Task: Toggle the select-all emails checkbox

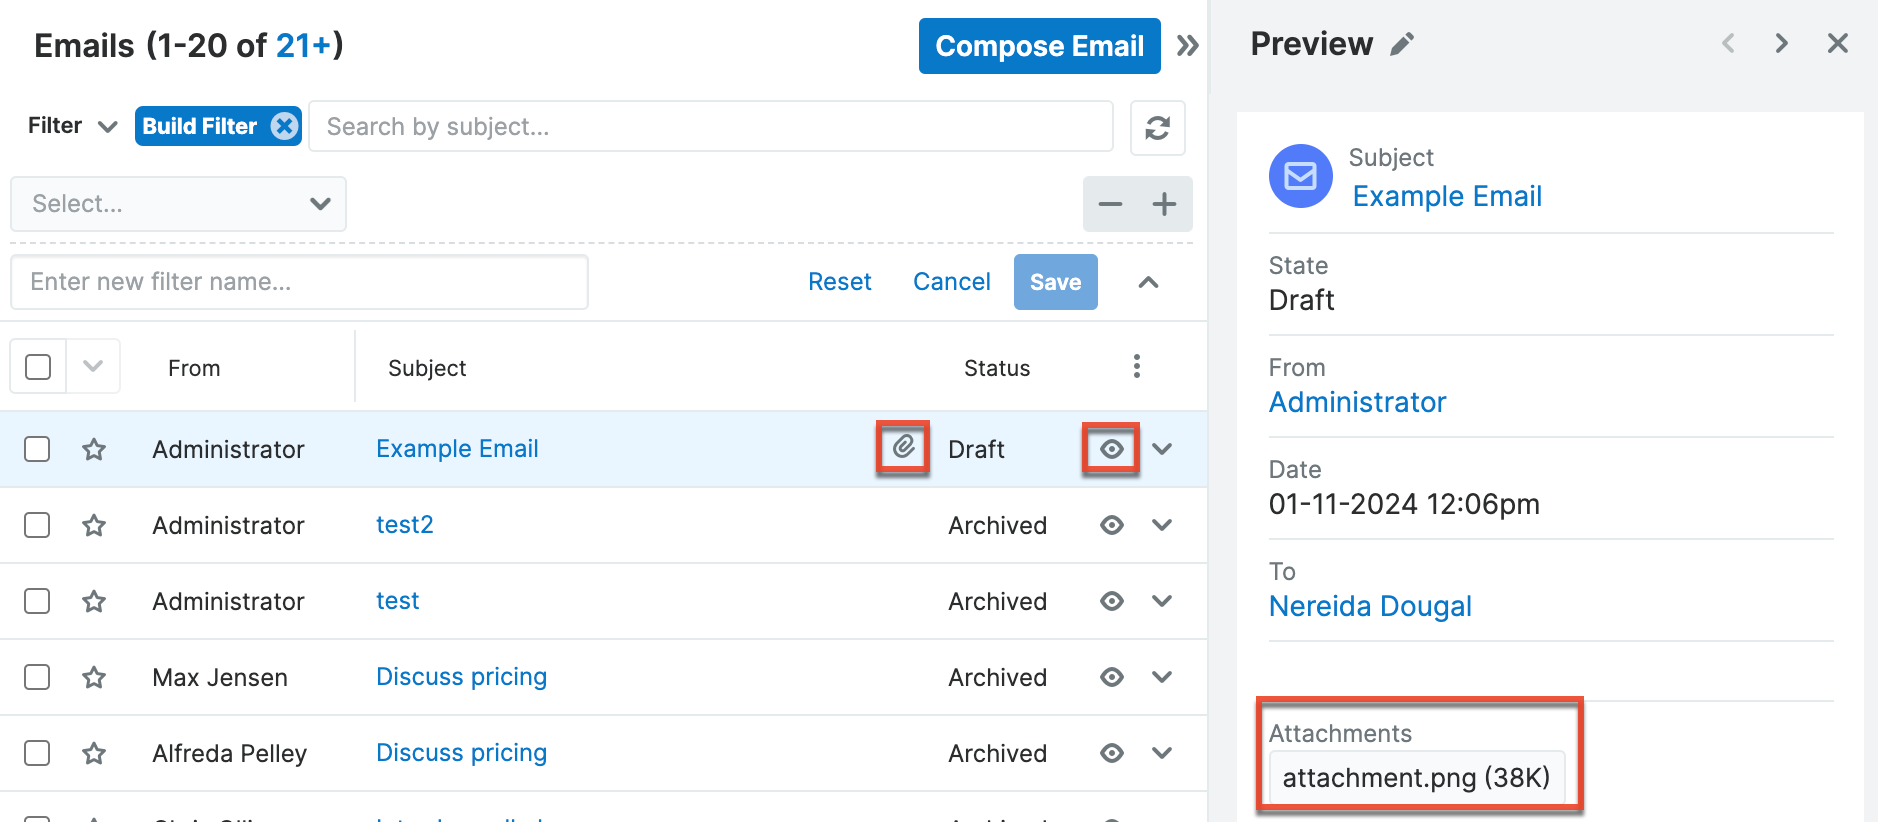Action: pyautogui.click(x=38, y=367)
